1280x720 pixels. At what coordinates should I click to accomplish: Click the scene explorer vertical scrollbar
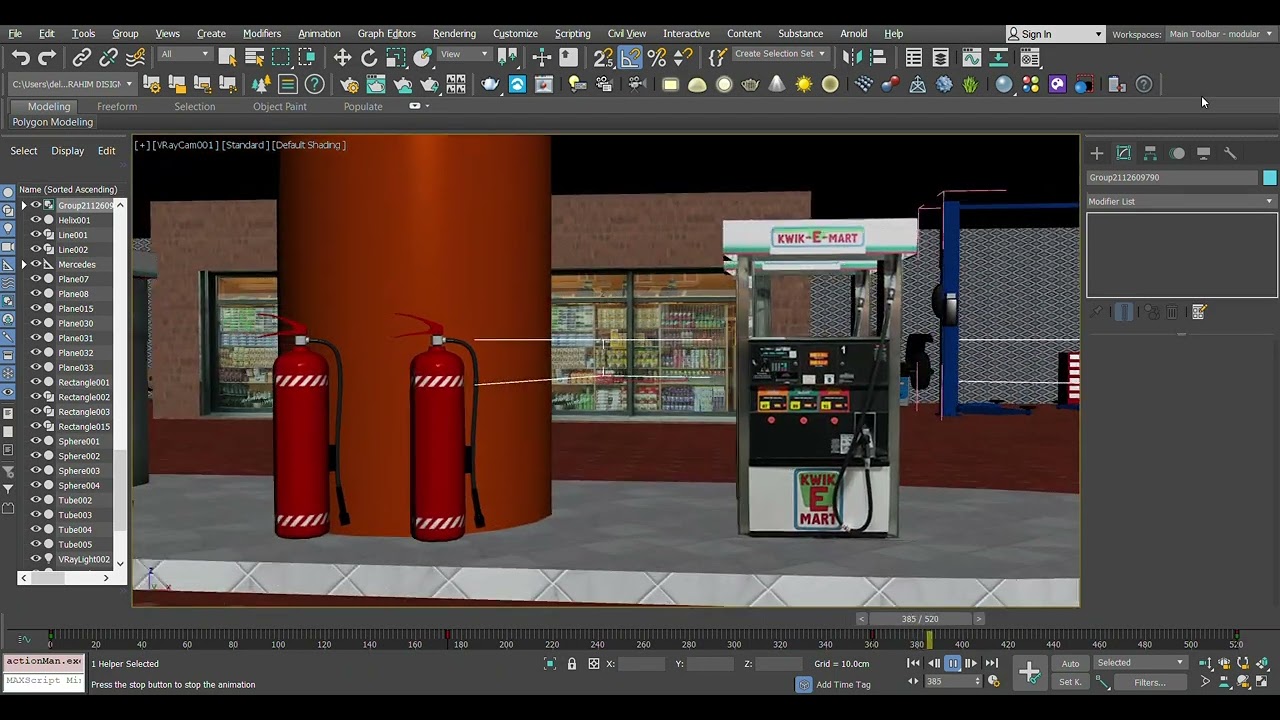coord(120,384)
